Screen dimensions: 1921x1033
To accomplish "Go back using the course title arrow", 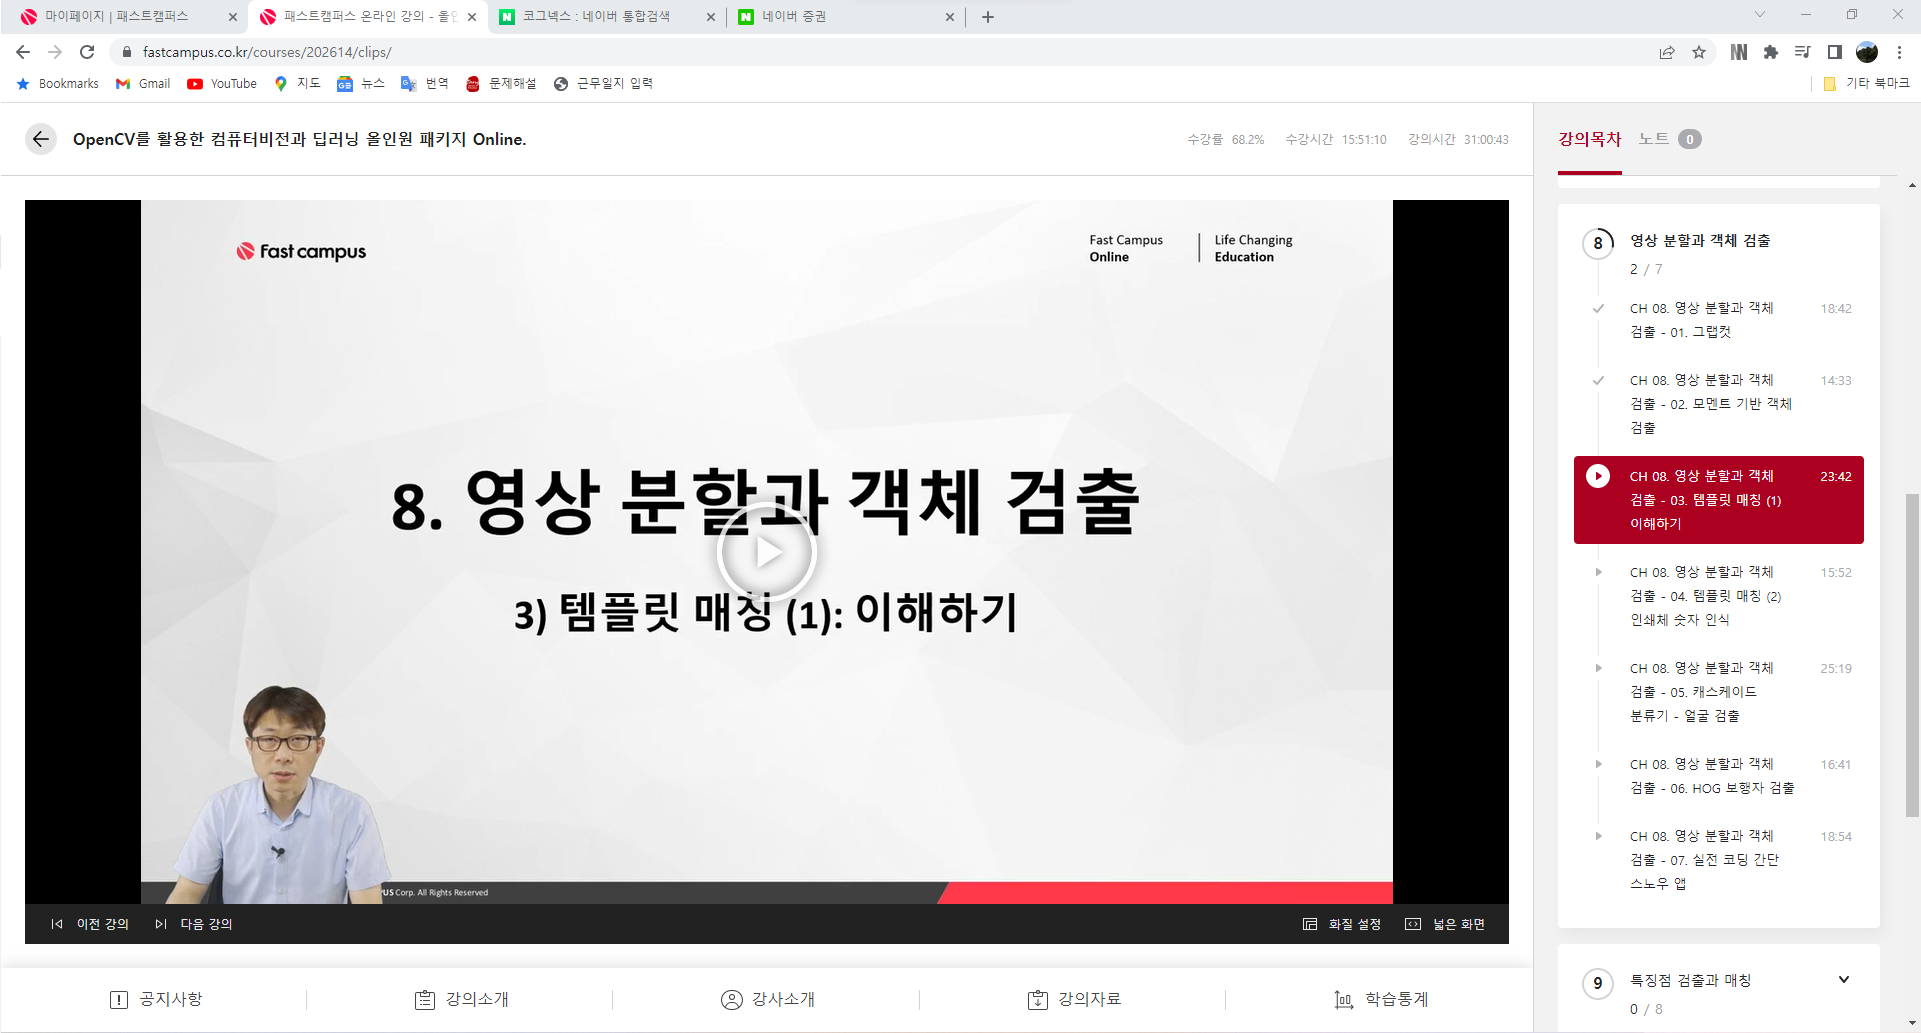I will coord(41,139).
